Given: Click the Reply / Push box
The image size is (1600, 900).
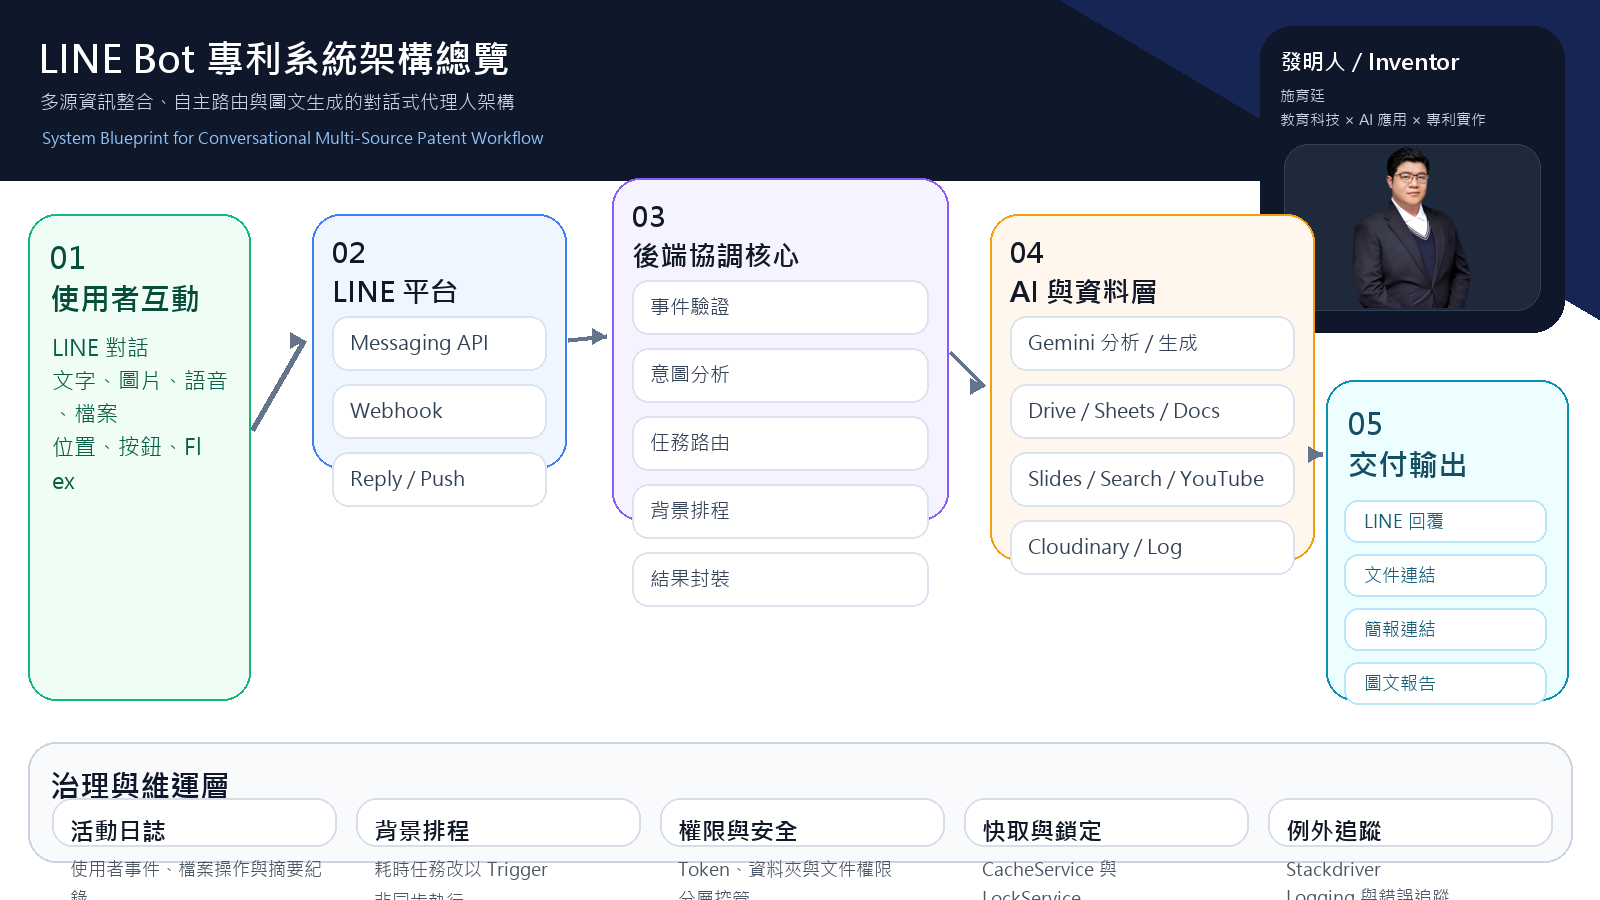Looking at the screenshot, I should pyautogui.click(x=439, y=479).
